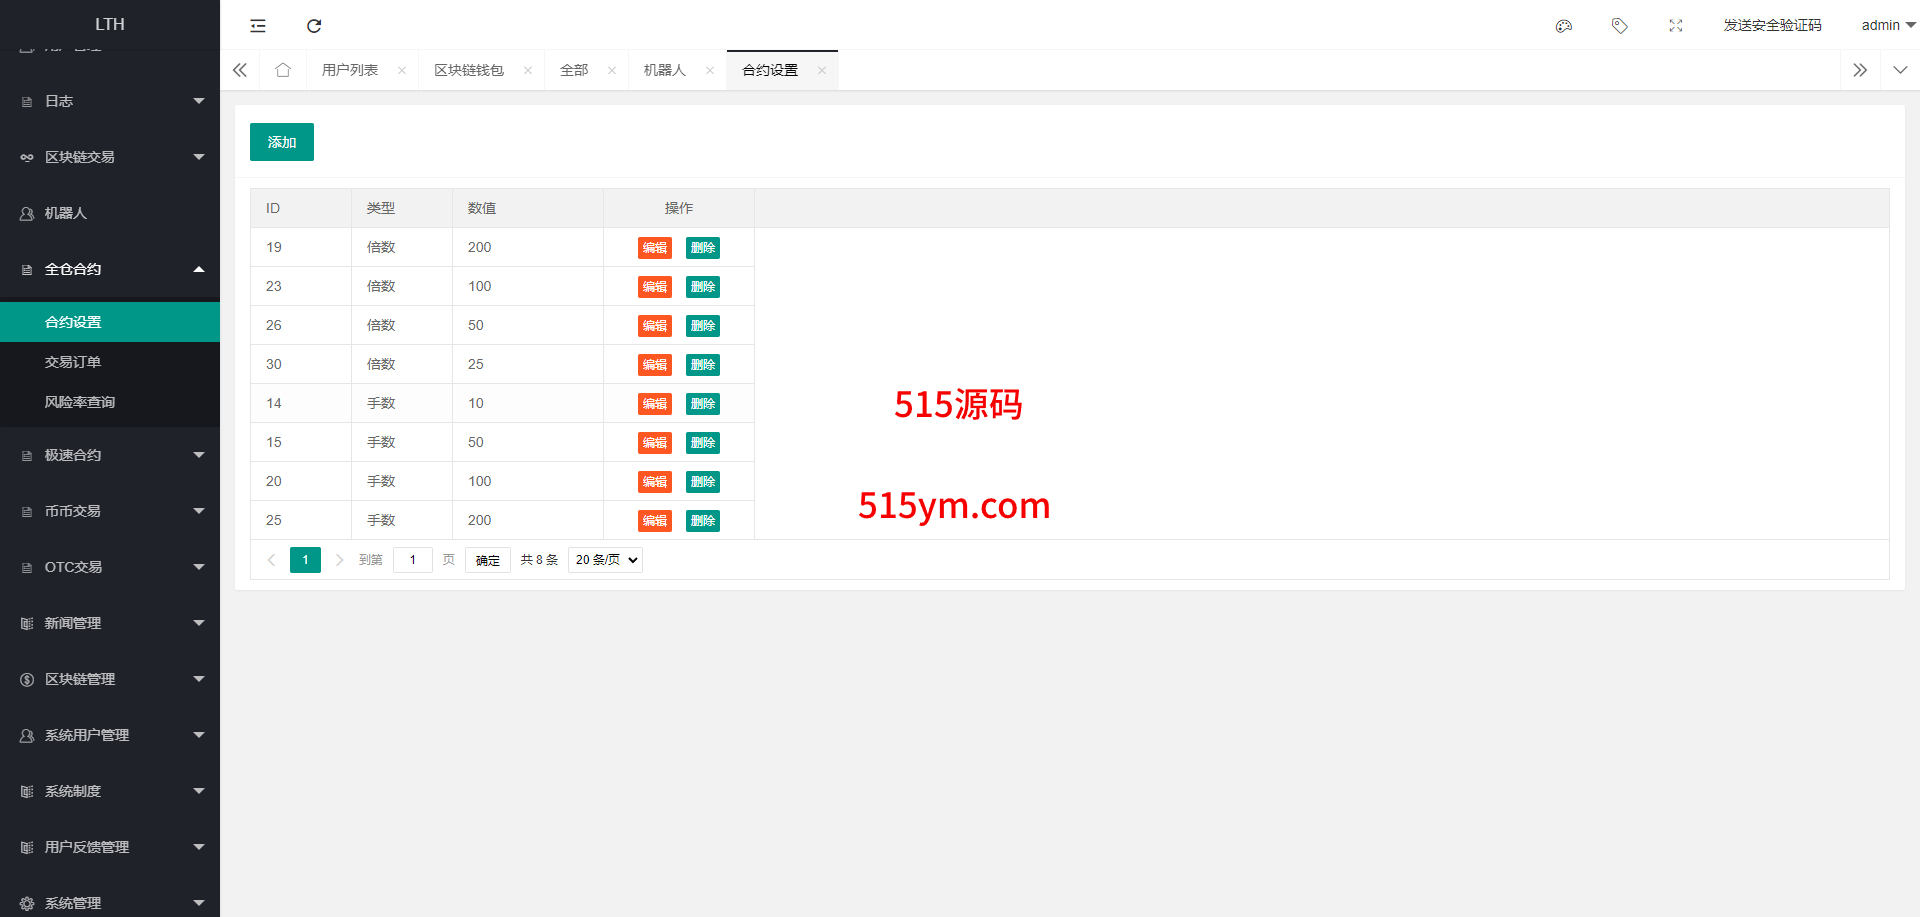Open the theme palette icon
The height and width of the screenshot is (917, 1920).
(x=1564, y=26)
